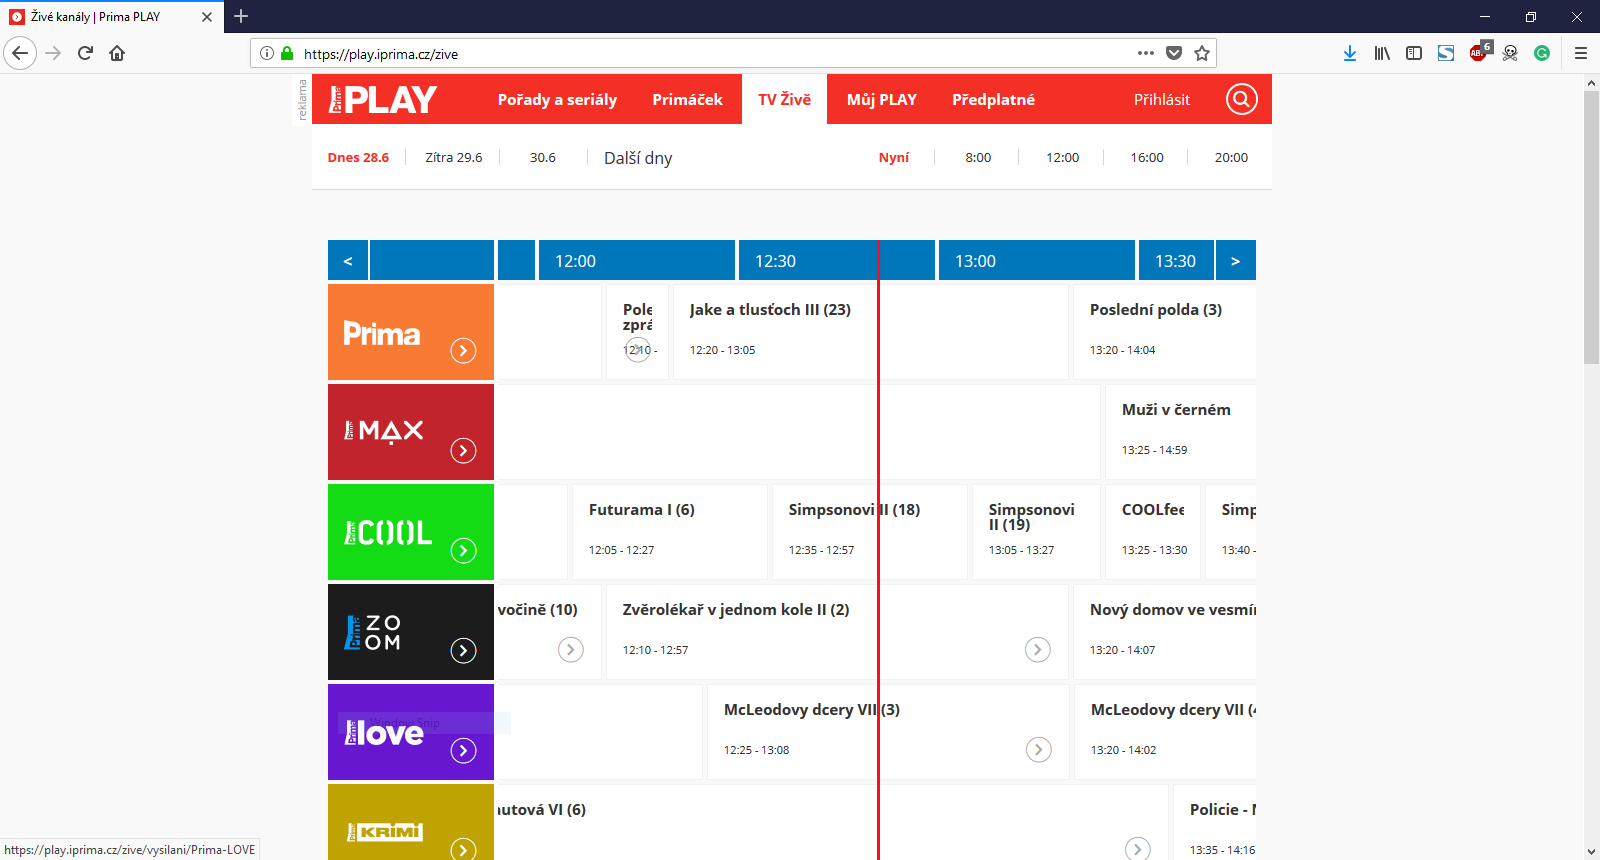
Task: Open Prima KRIMI channel arrow circle icon
Action: pyautogui.click(x=463, y=849)
